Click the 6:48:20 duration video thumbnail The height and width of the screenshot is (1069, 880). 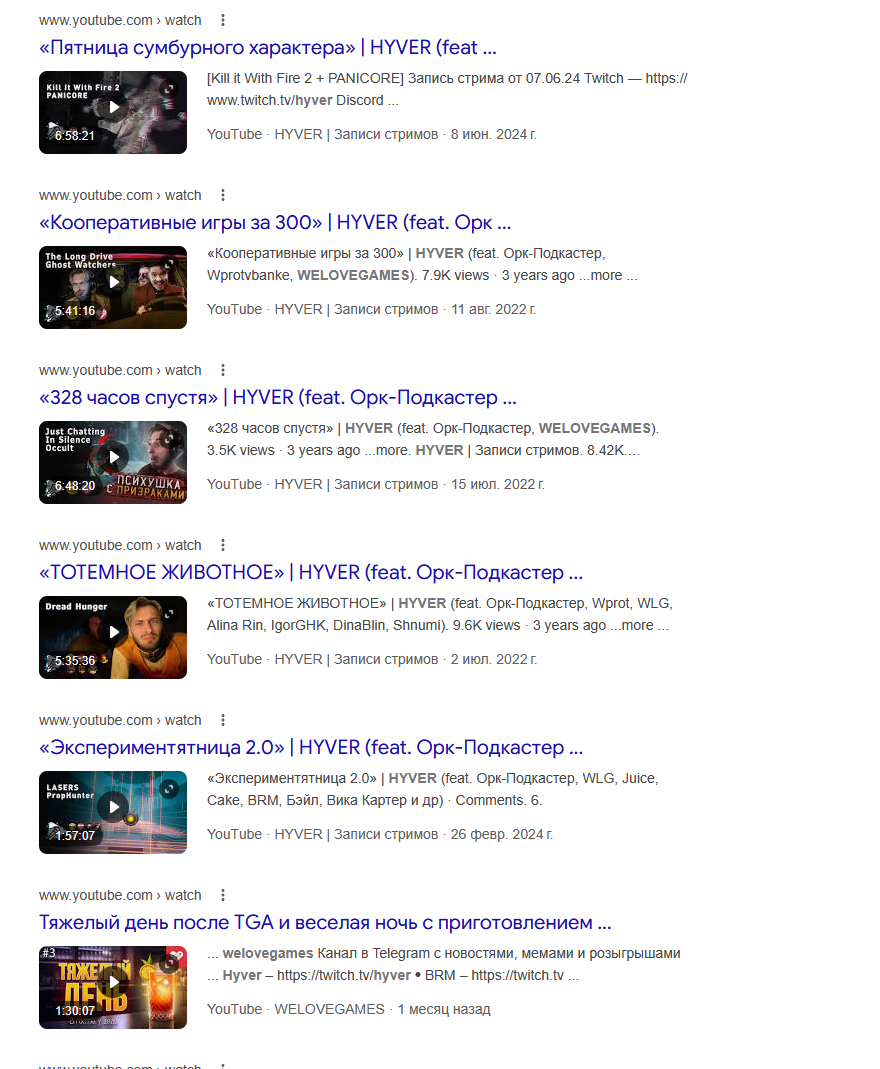pyautogui.click(x=112, y=462)
